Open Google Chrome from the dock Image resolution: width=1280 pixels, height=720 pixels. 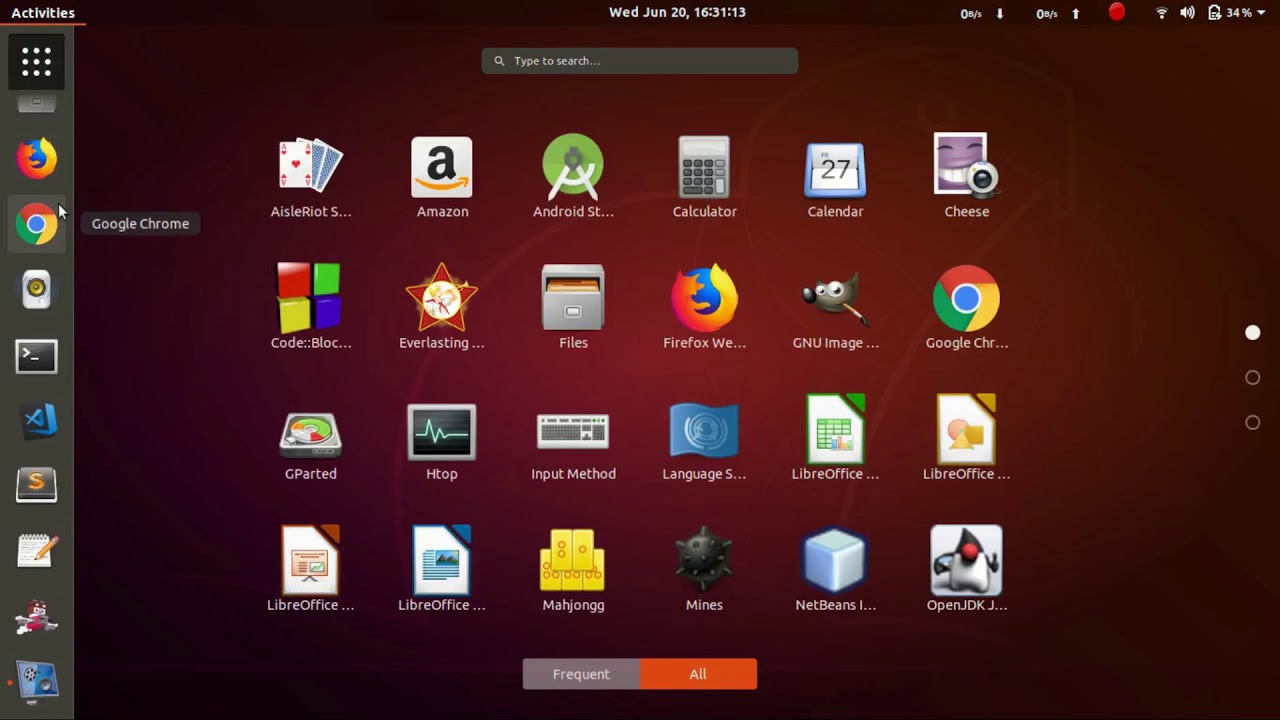coord(36,224)
